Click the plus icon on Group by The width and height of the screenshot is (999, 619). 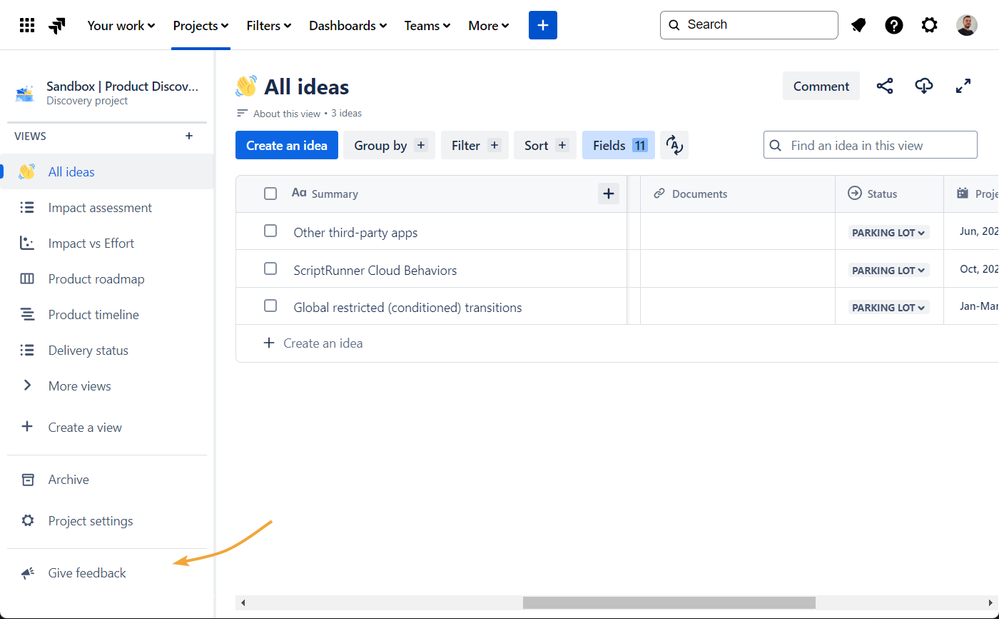click(420, 145)
